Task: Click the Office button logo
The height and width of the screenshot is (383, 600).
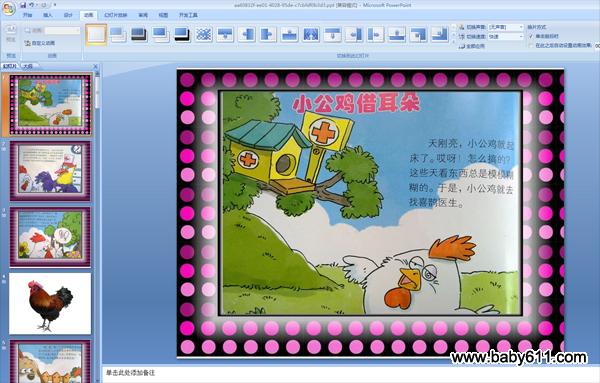Action: pyautogui.click(x=8, y=8)
